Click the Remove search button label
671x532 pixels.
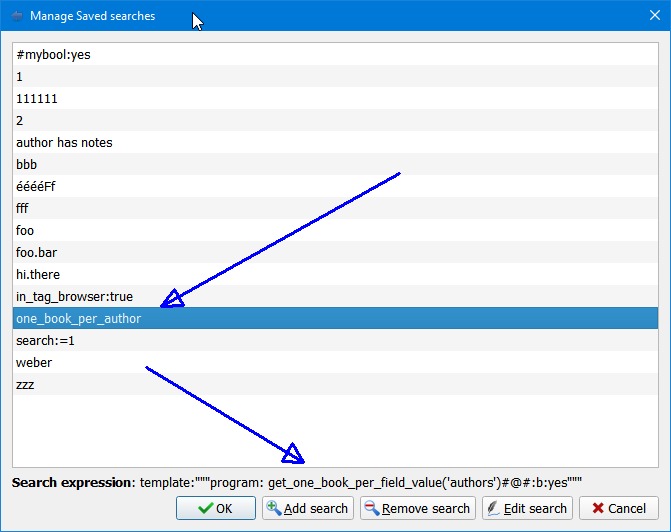(425, 508)
